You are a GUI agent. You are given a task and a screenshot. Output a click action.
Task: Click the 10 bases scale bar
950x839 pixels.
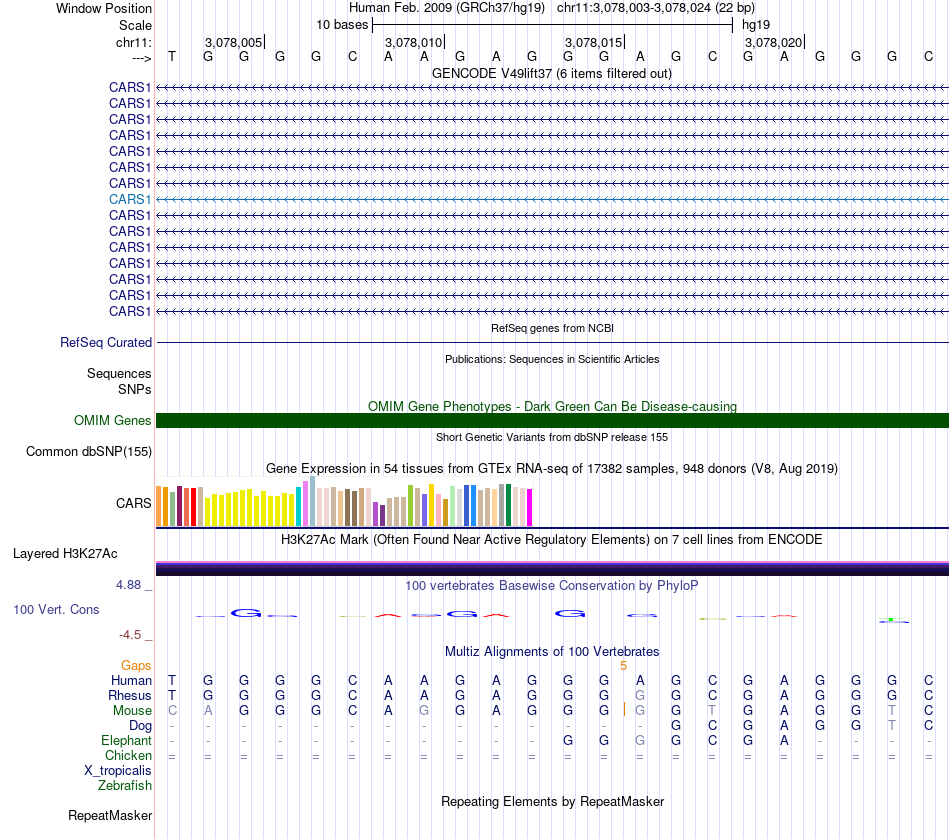pos(552,25)
